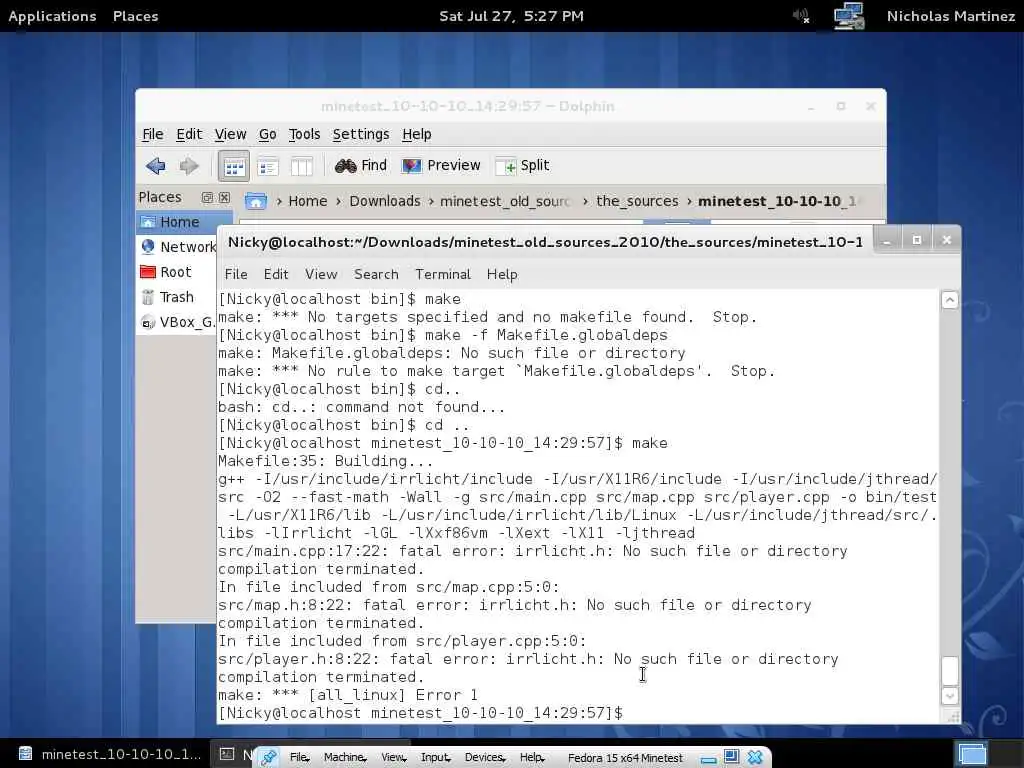1024x768 pixels.
Task: Open Dolphin Help menu
Action: tap(417, 134)
